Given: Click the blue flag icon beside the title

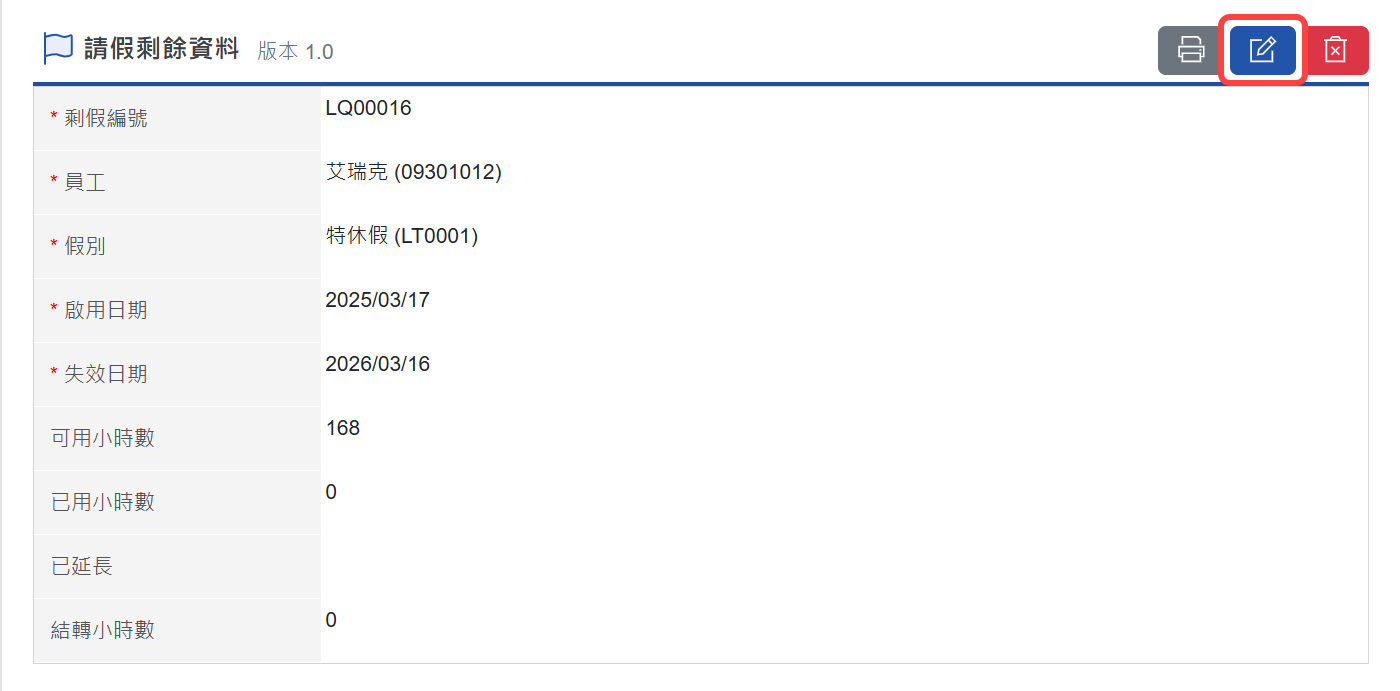Looking at the screenshot, I should coord(58,49).
